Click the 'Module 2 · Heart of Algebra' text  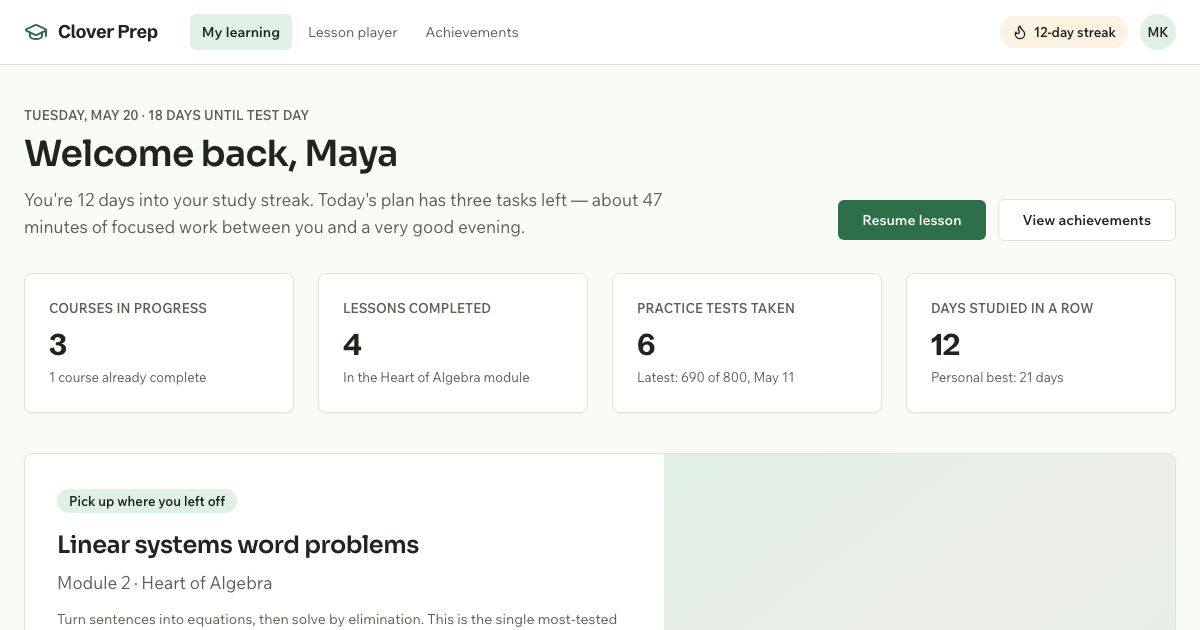click(x=165, y=583)
